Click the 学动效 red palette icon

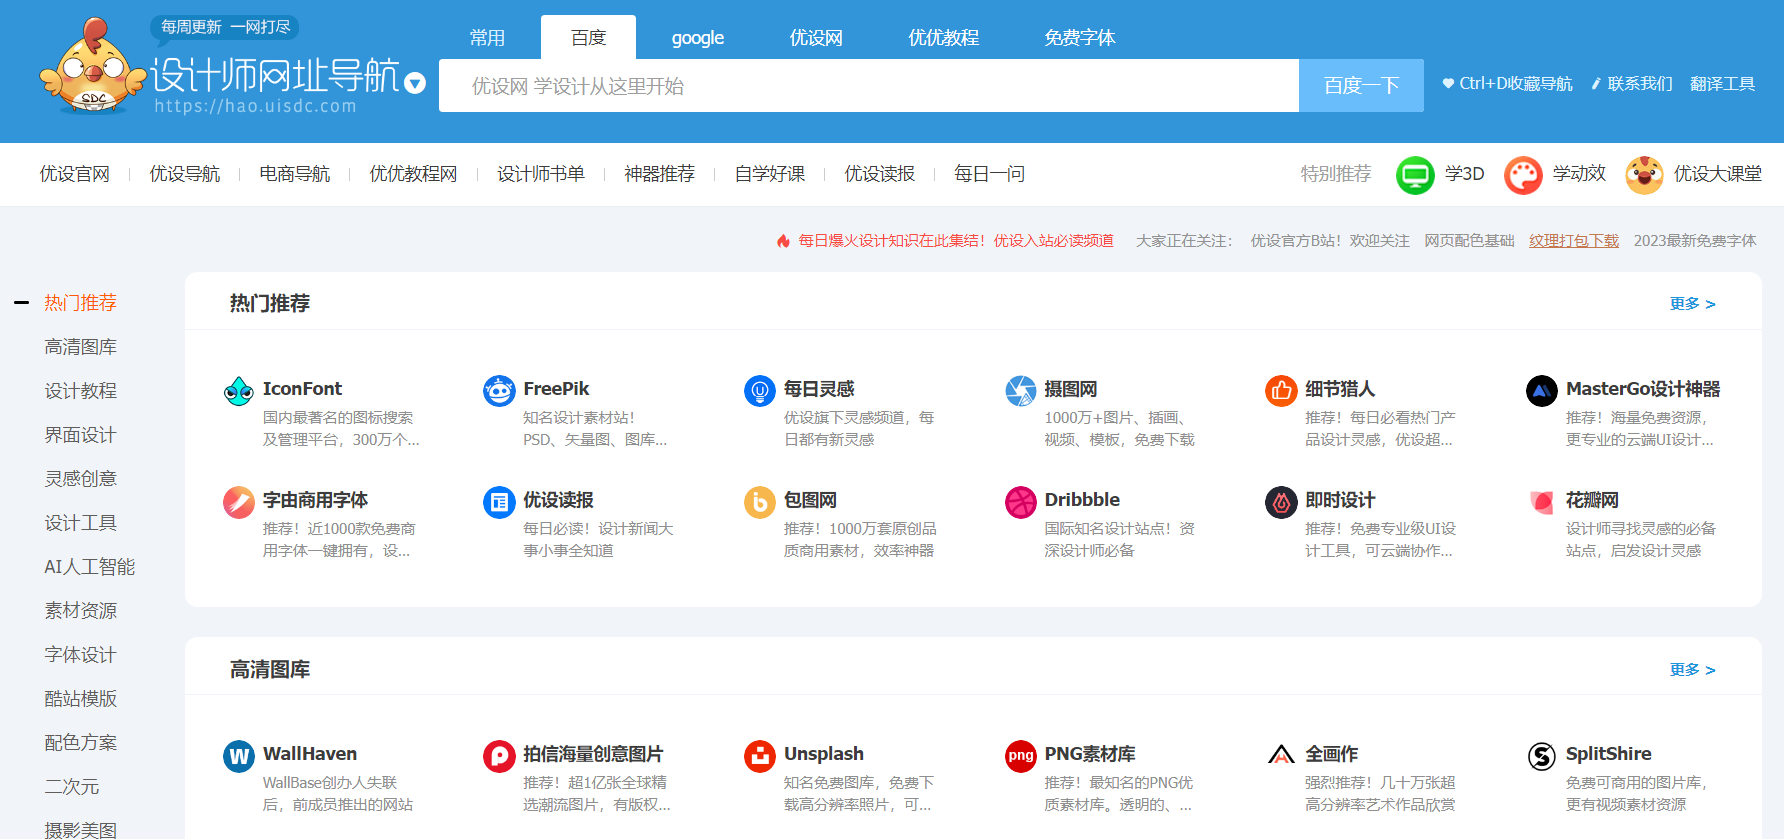click(1523, 175)
